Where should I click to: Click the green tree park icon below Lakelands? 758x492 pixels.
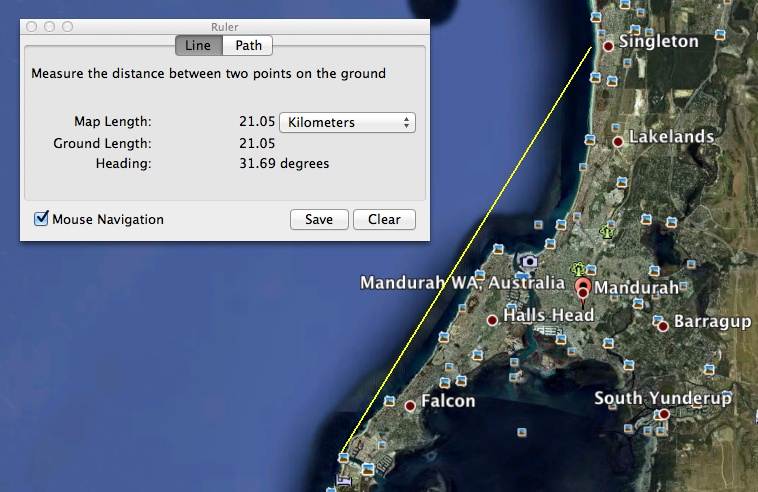(606, 232)
